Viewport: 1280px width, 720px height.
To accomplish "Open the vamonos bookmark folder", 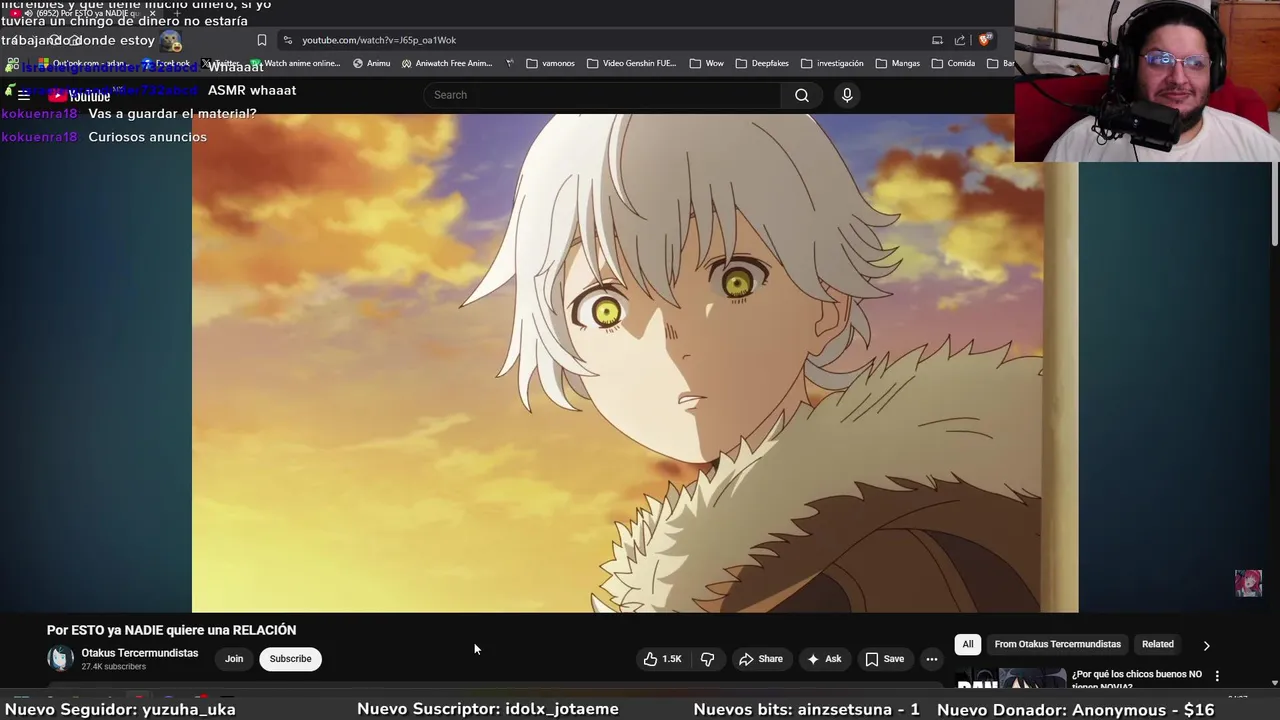I will click(550, 63).
